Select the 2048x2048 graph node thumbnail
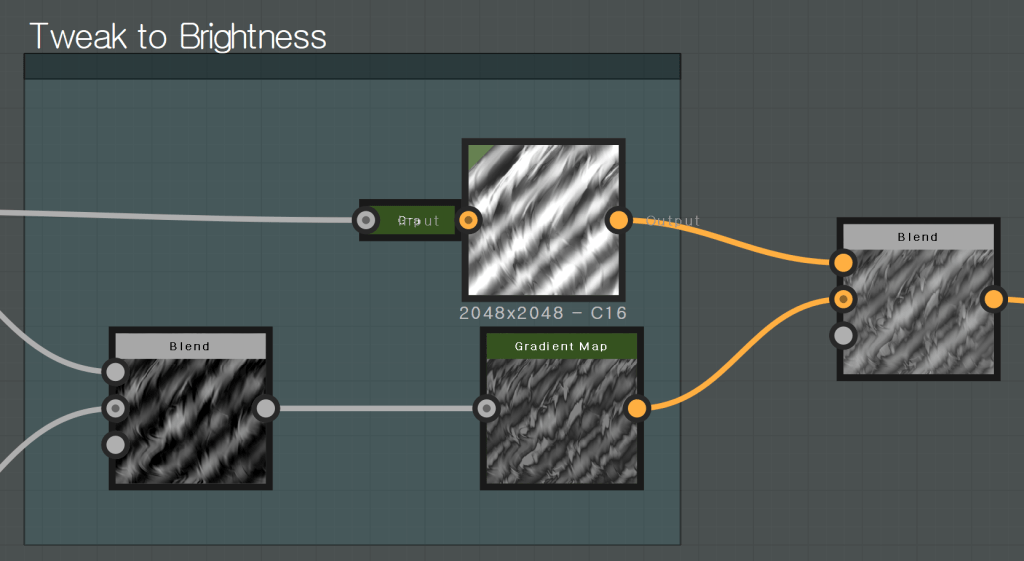This screenshot has height=561, width=1024. [x=543, y=219]
